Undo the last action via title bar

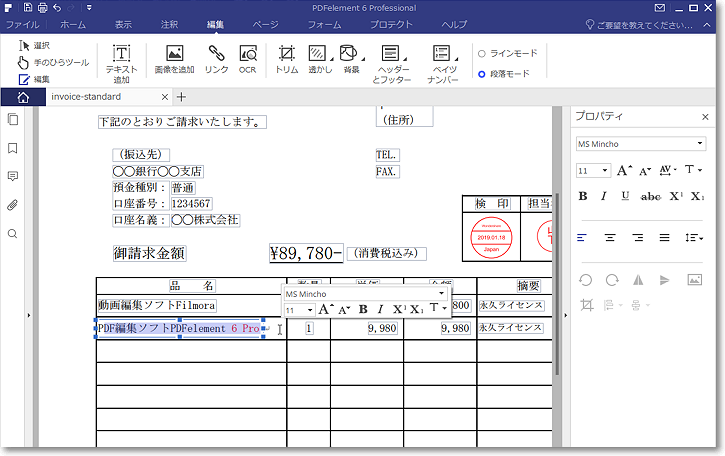pyautogui.click(x=57, y=7)
